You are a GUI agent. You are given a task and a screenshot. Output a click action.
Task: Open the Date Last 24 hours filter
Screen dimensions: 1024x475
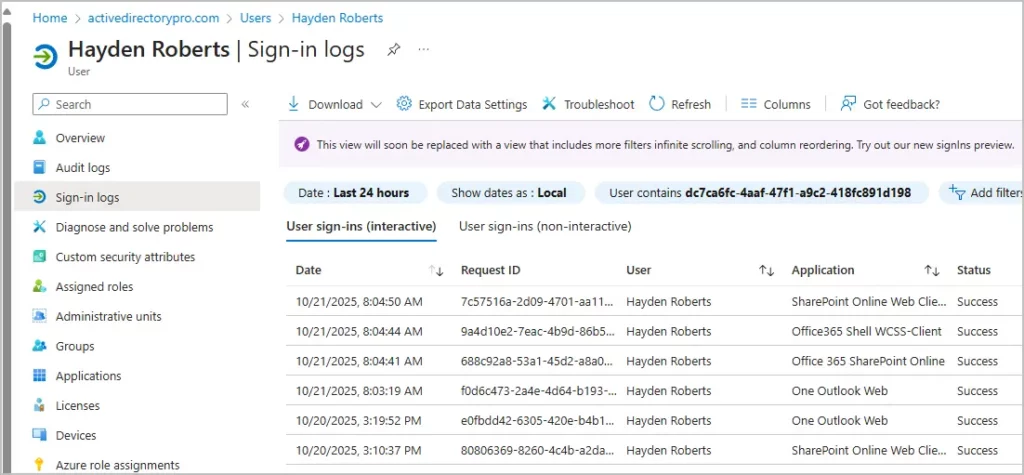[355, 193]
